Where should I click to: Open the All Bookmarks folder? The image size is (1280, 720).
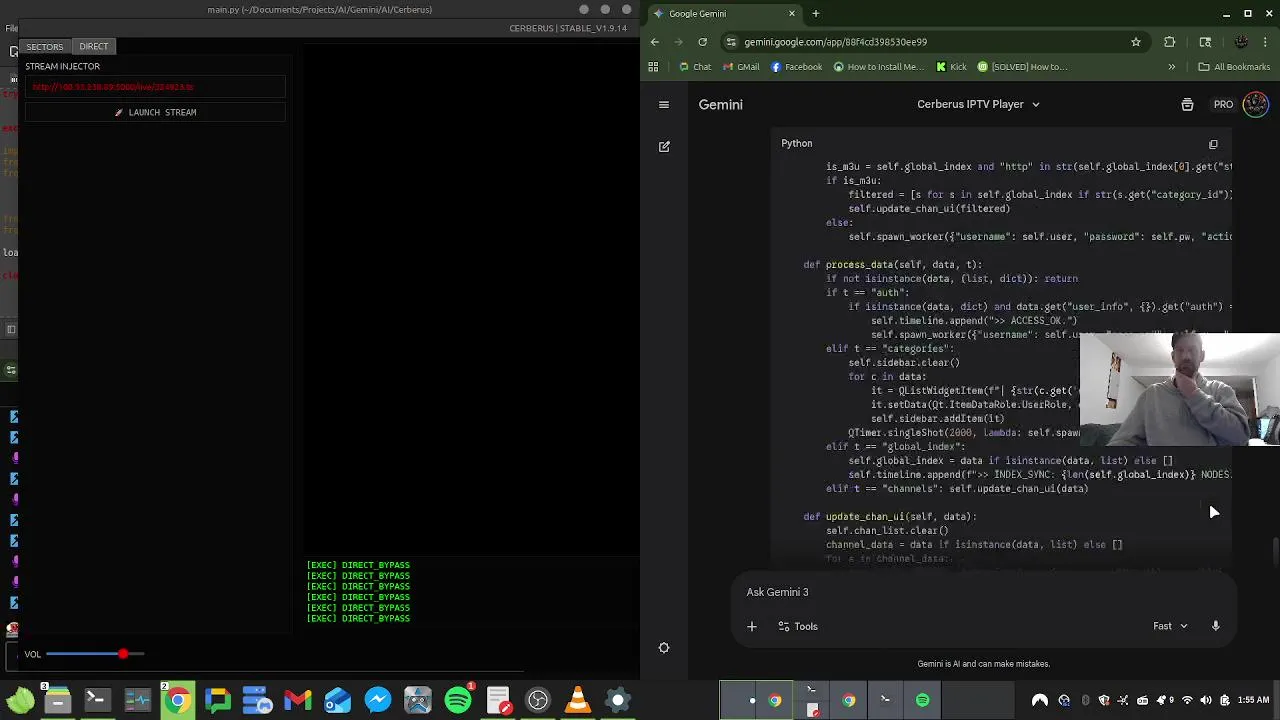pyautogui.click(x=1234, y=67)
